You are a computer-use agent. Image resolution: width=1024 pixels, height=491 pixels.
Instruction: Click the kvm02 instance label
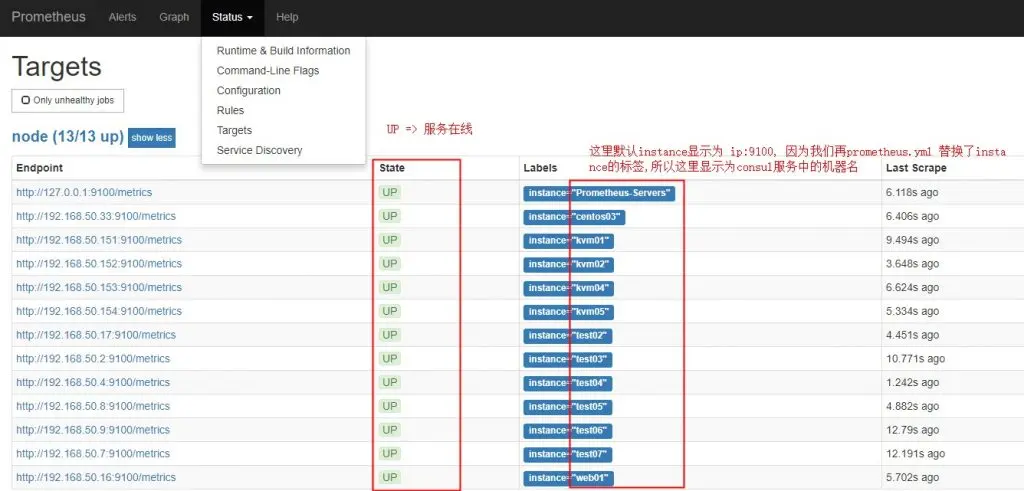coord(568,265)
